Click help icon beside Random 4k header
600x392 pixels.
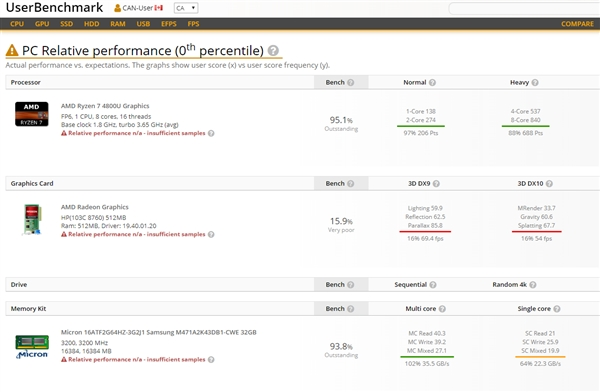533,284
